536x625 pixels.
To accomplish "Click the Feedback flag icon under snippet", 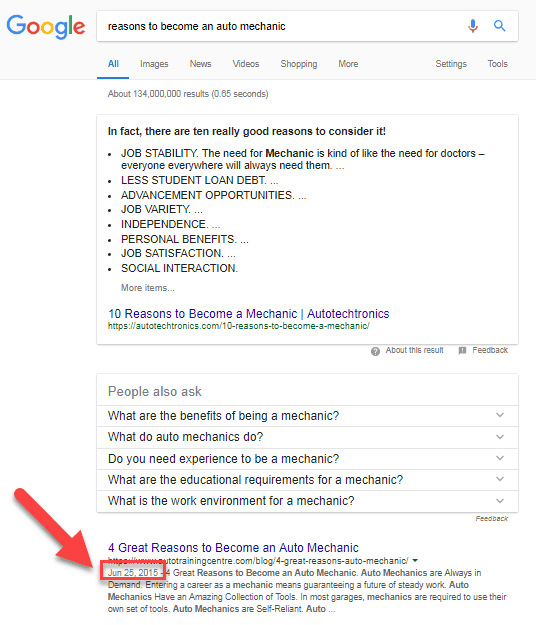I will [462, 350].
